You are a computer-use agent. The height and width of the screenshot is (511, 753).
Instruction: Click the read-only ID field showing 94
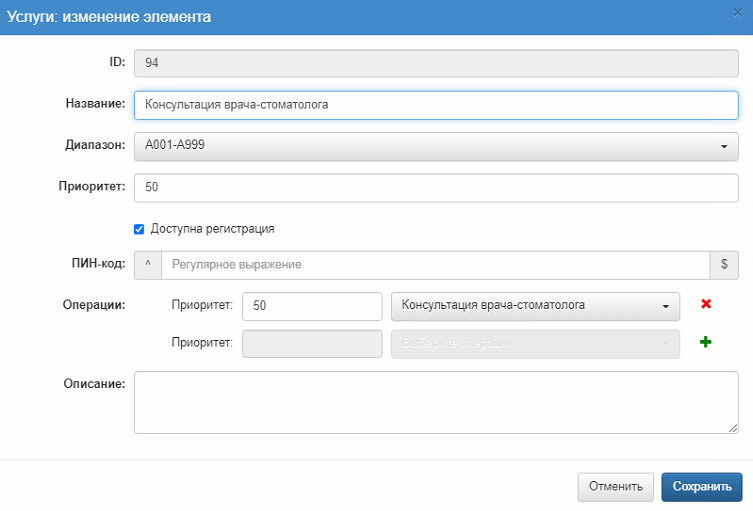[436, 62]
